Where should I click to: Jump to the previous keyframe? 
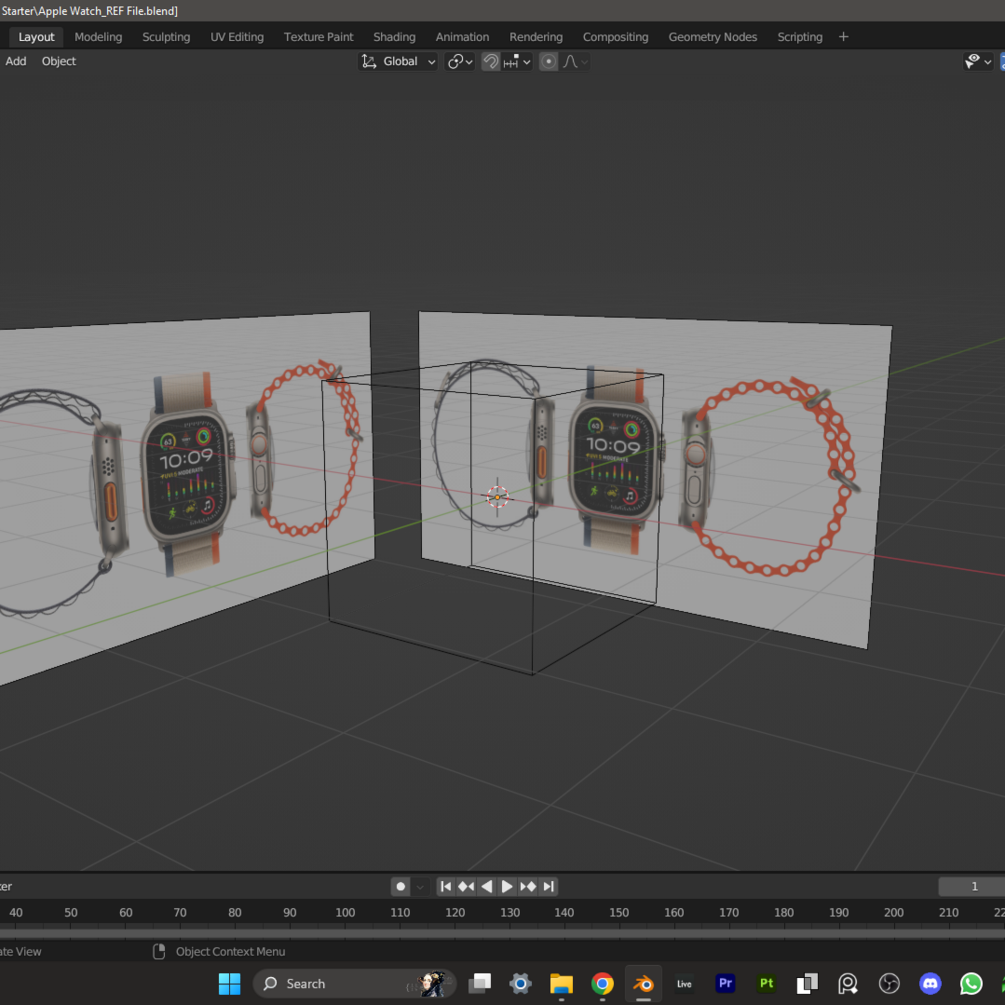(466, 886)
